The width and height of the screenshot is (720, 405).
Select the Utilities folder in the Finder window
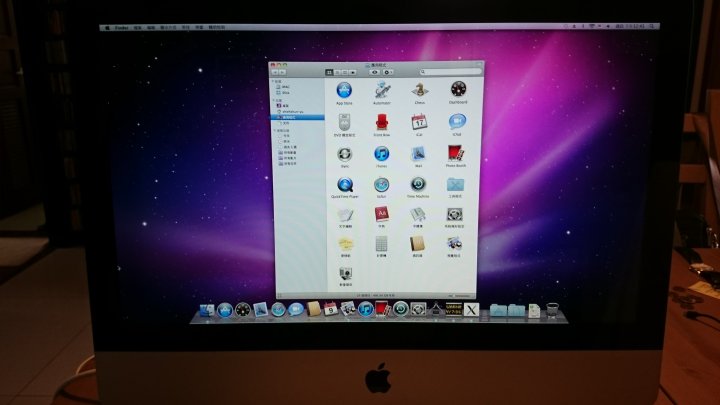pos(455,185)
